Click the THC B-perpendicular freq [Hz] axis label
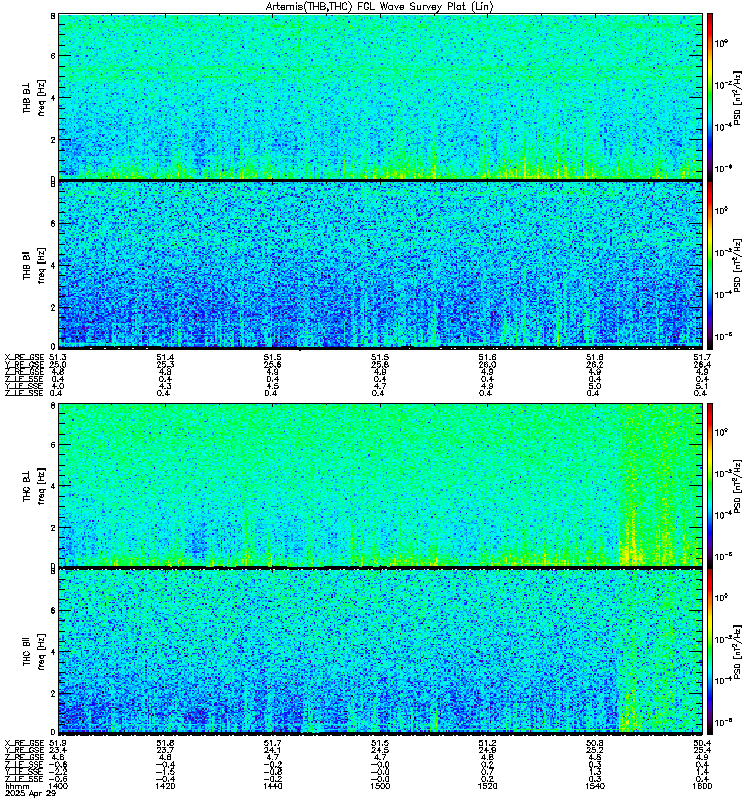Viewport: 750px width, 800px height. point(41,486)
